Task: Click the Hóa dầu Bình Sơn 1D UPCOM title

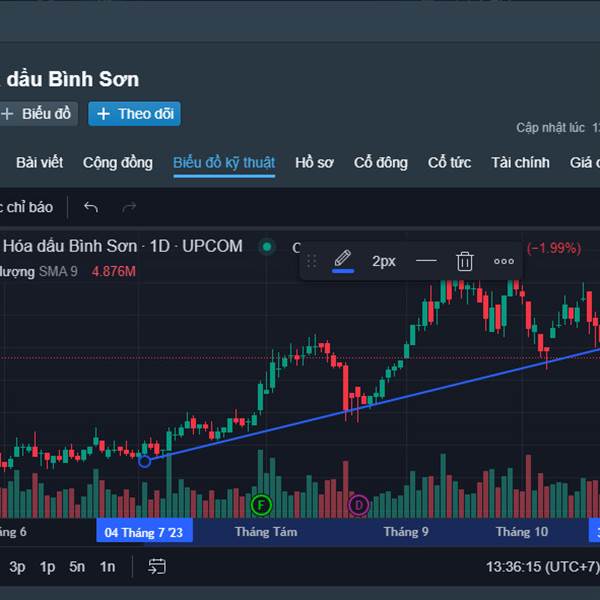Action: (x=122, y=246)
